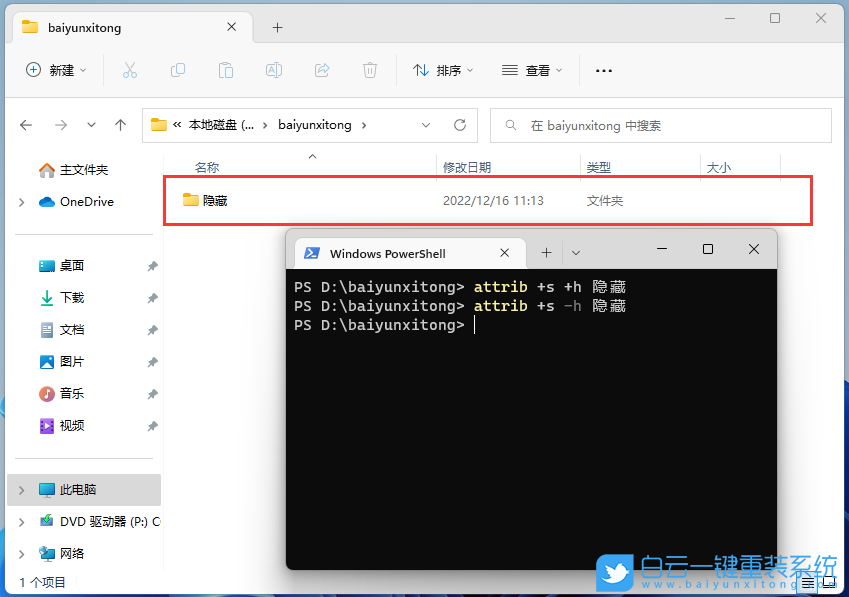Open the 新建 (New) dropdown
The width and height of the screenshot is (849, 597).
tap(56, 70)
